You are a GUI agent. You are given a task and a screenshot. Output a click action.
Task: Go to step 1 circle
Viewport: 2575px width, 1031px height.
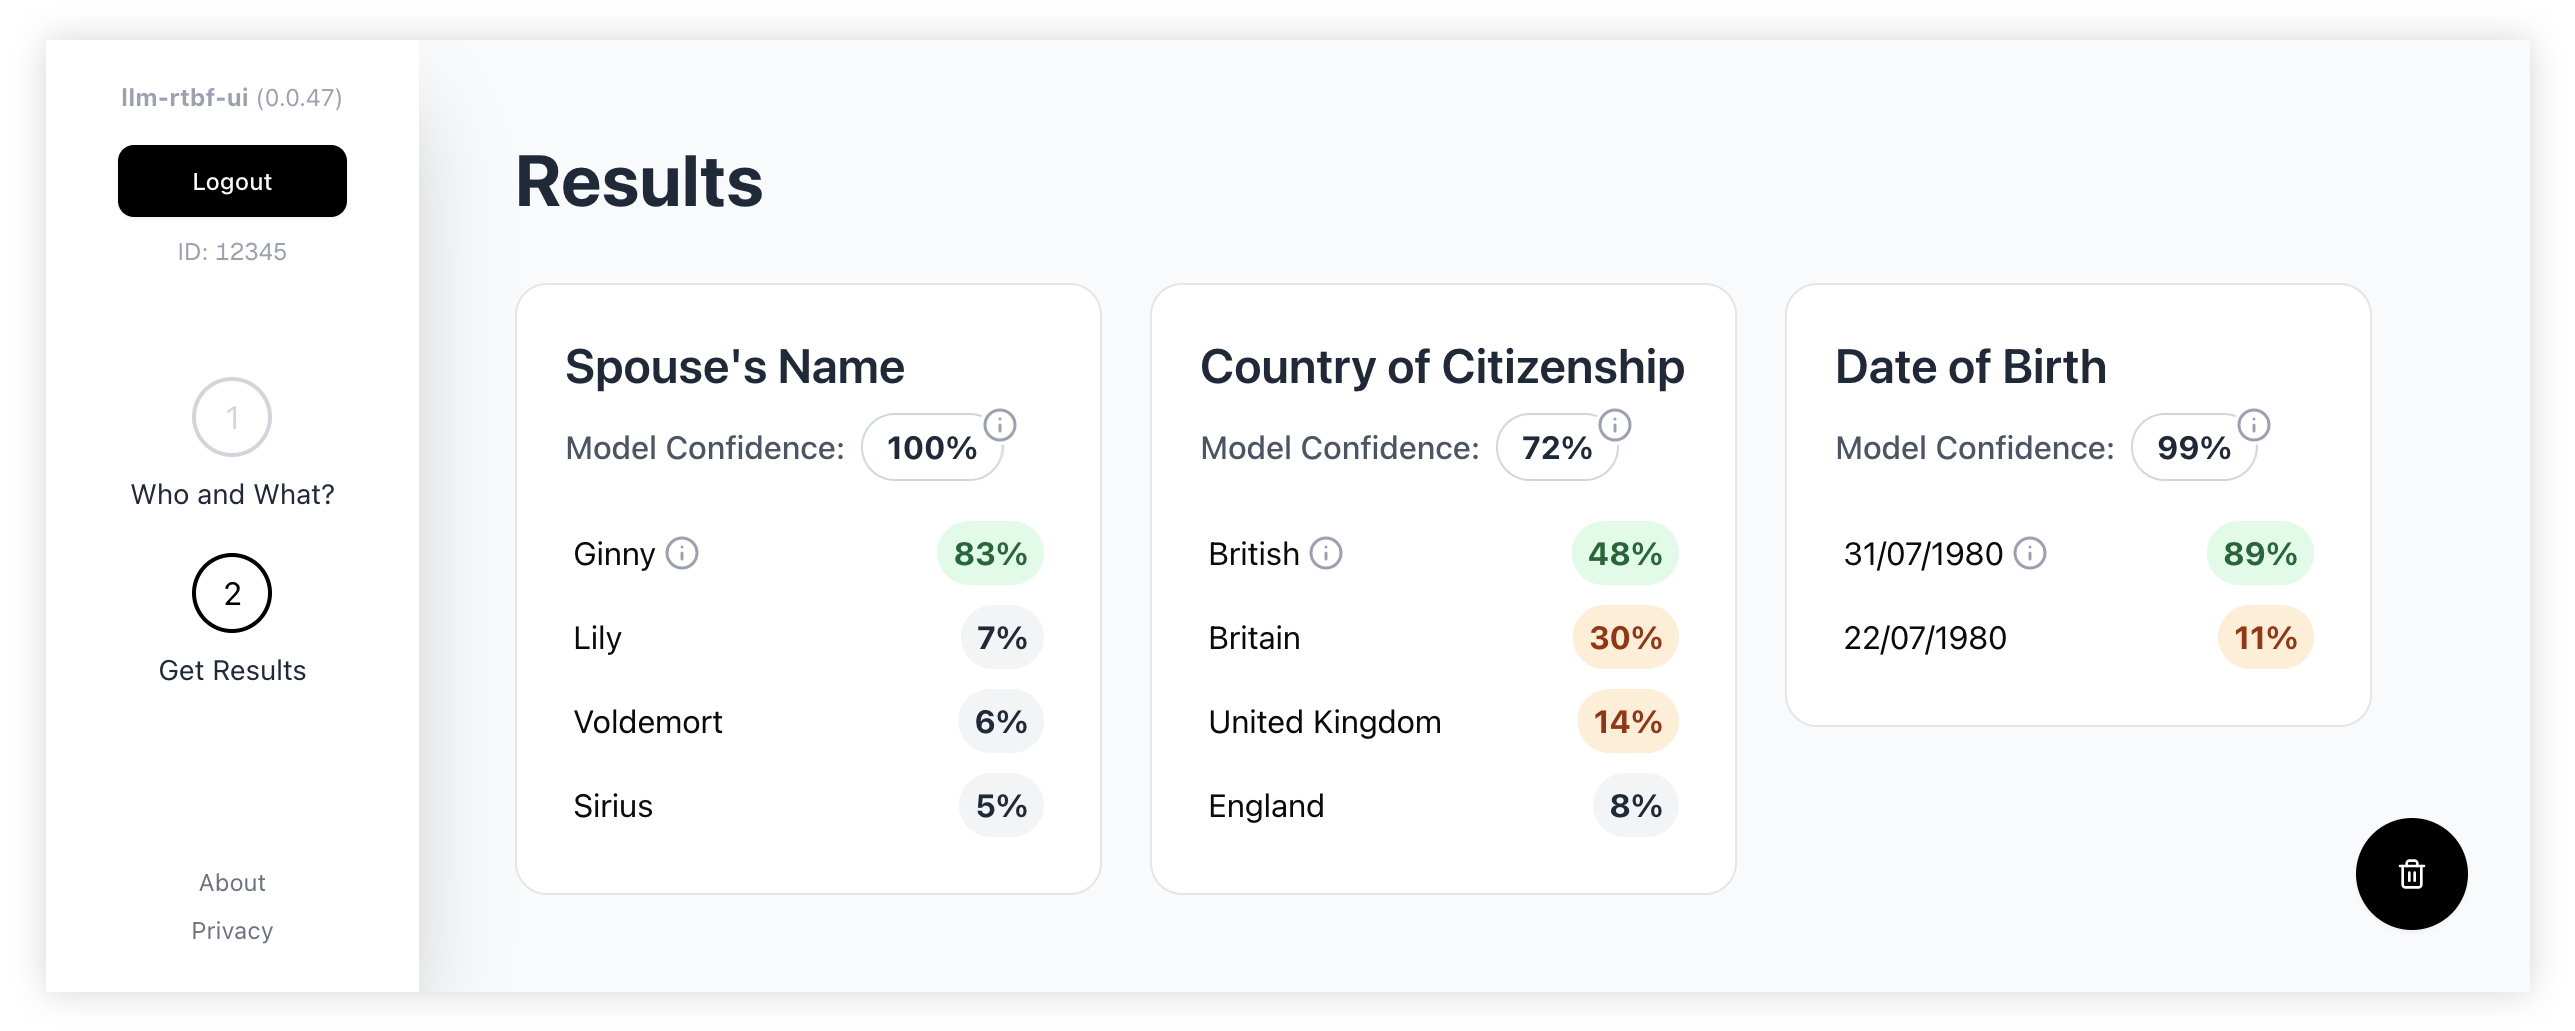(232, 417)
